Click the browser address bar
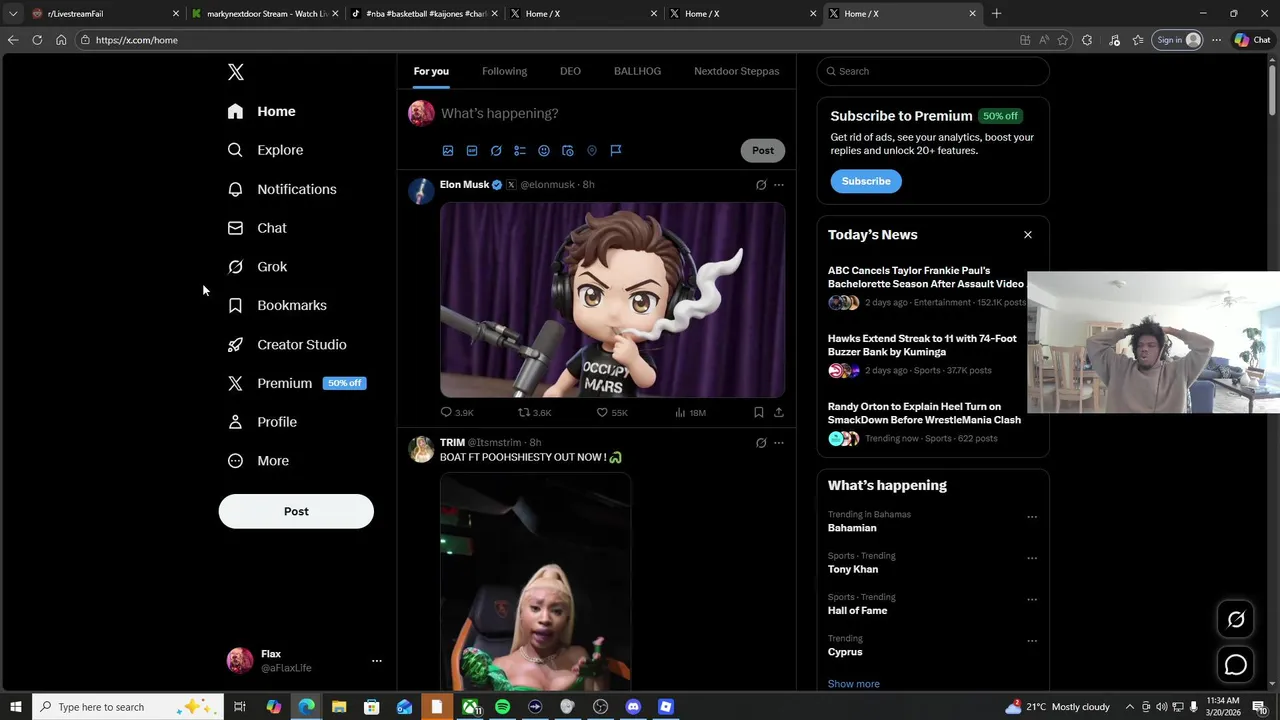The height and width of the screenshot is (720, 1280). click(545, 40)
